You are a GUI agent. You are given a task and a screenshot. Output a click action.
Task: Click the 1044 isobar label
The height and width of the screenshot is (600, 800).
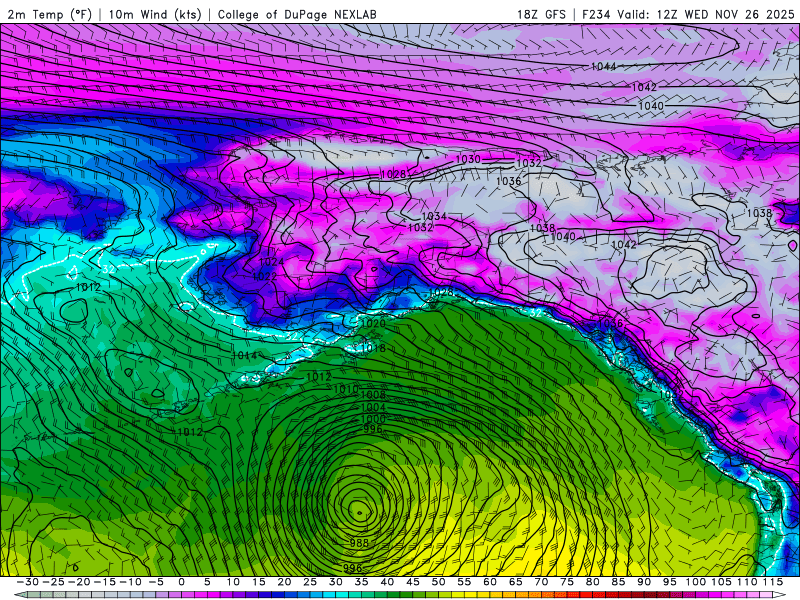[604, 66]
